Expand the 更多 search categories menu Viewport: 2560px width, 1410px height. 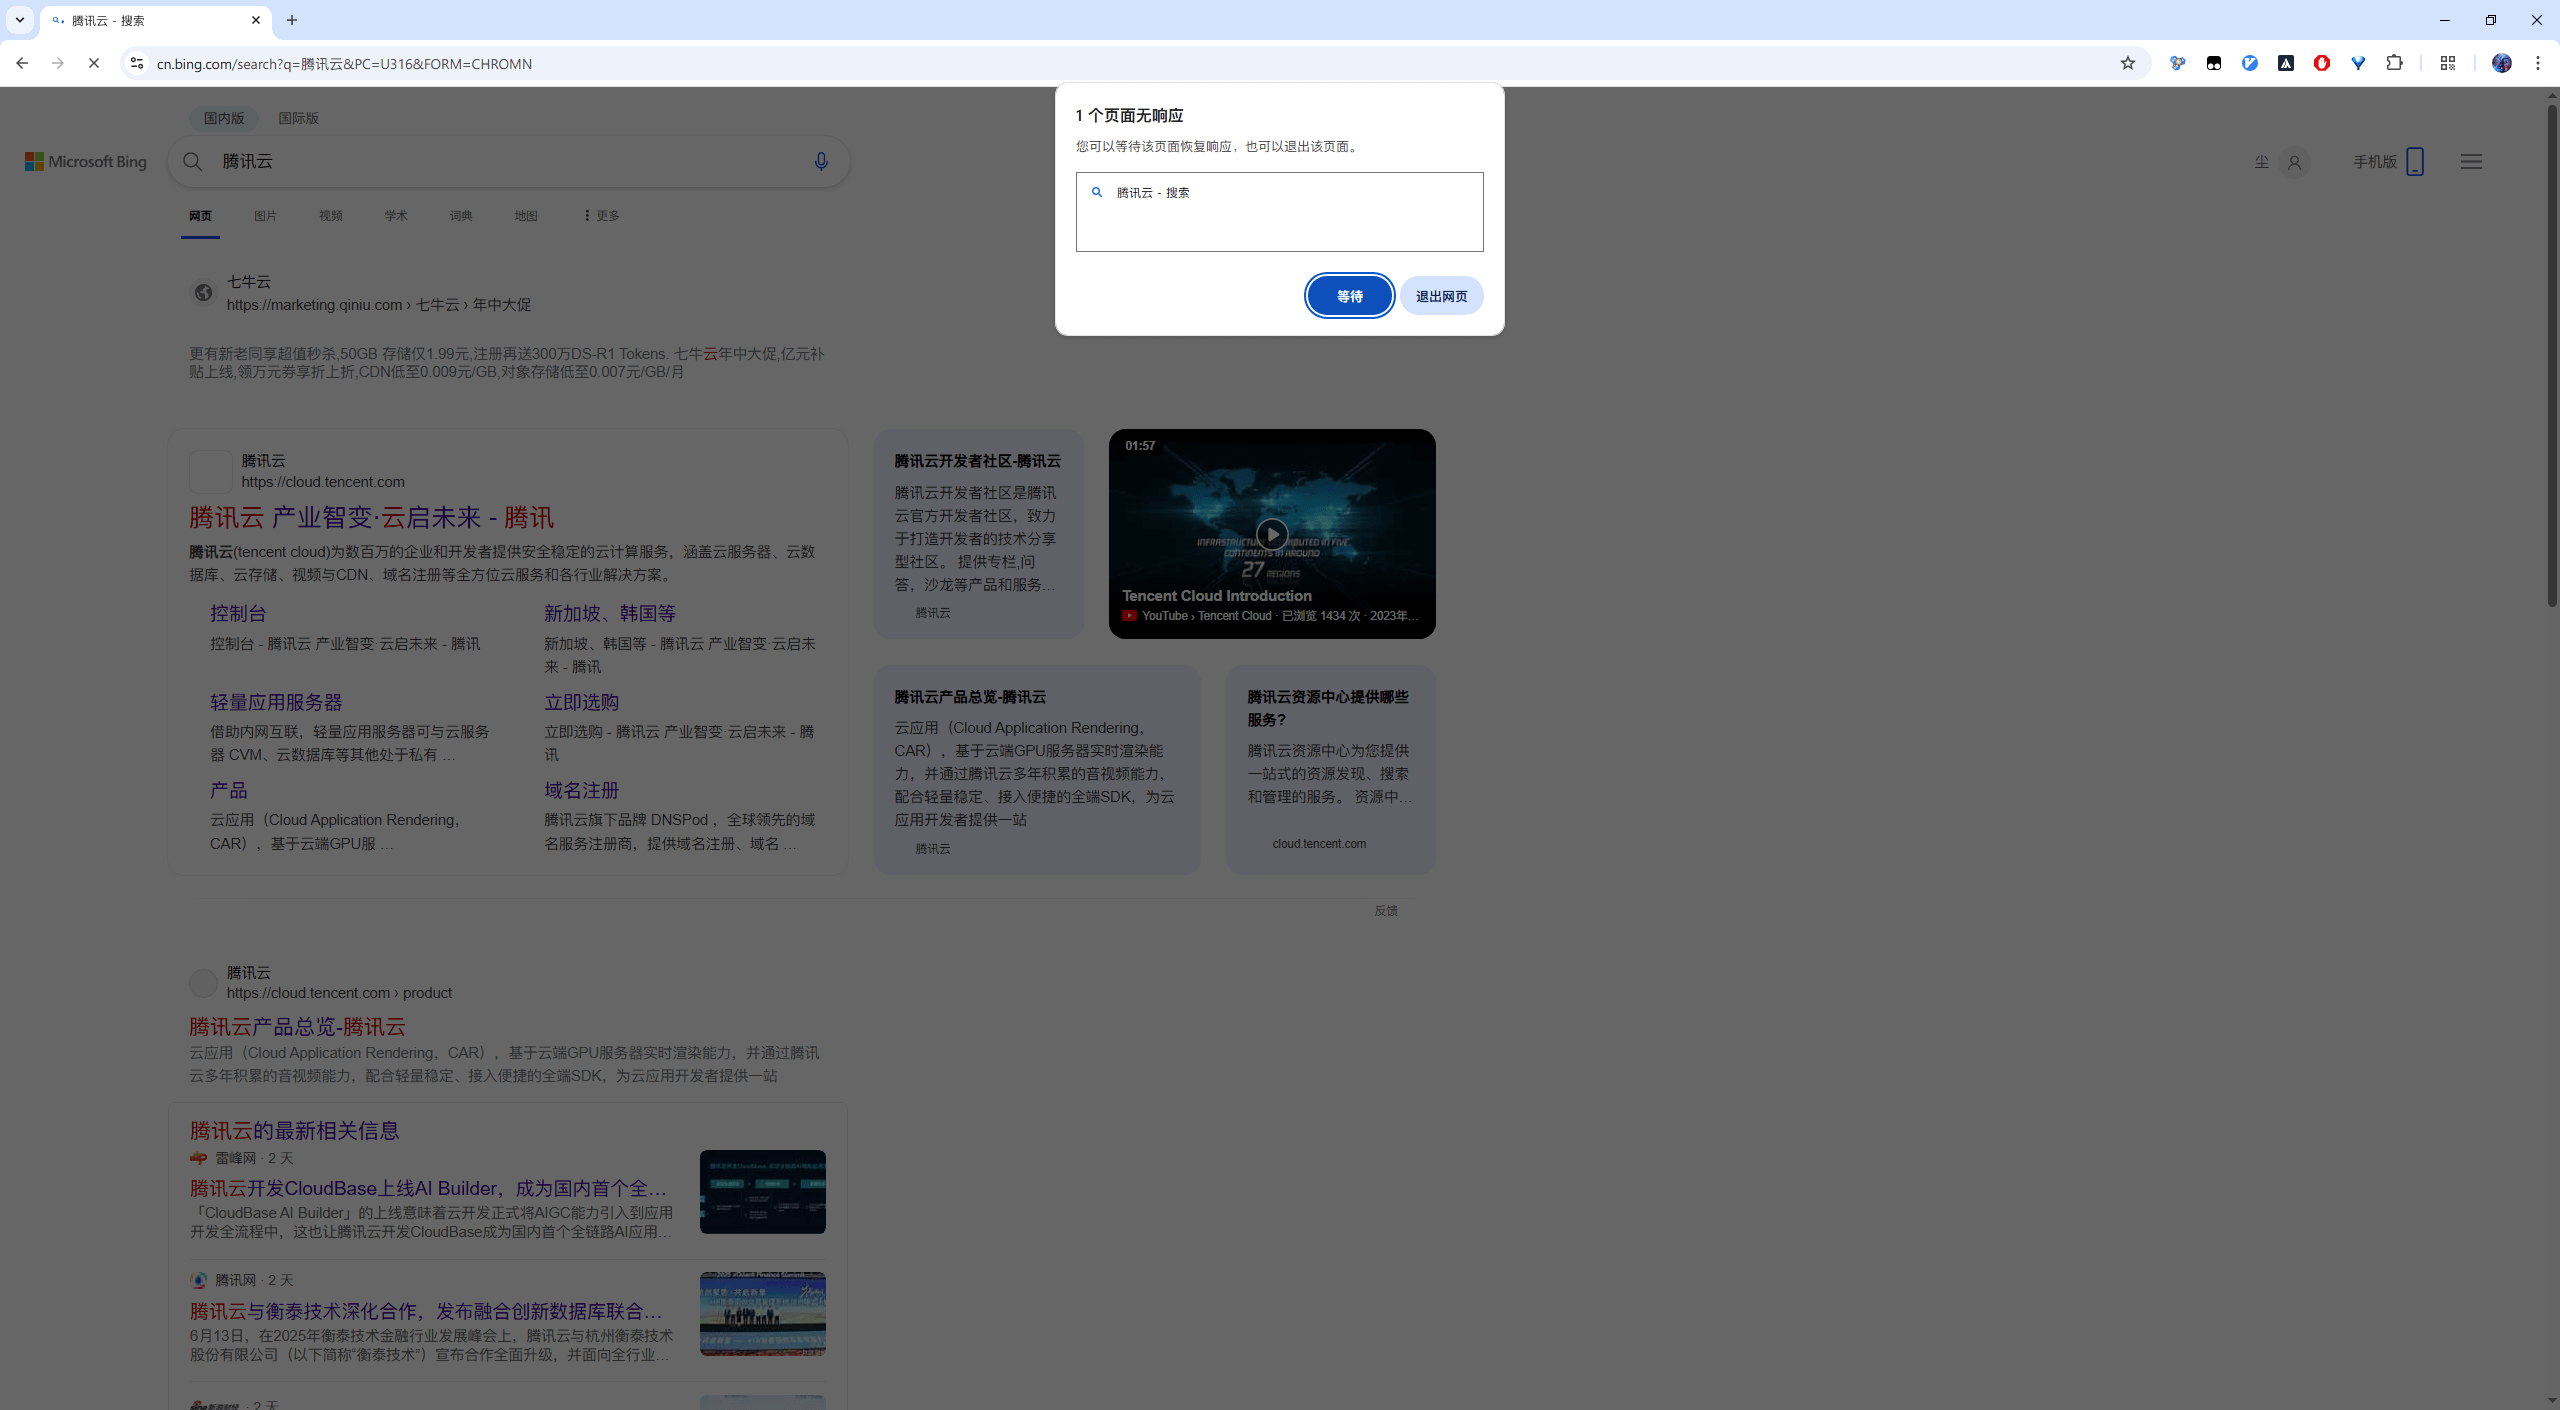[x=601, y=216]
